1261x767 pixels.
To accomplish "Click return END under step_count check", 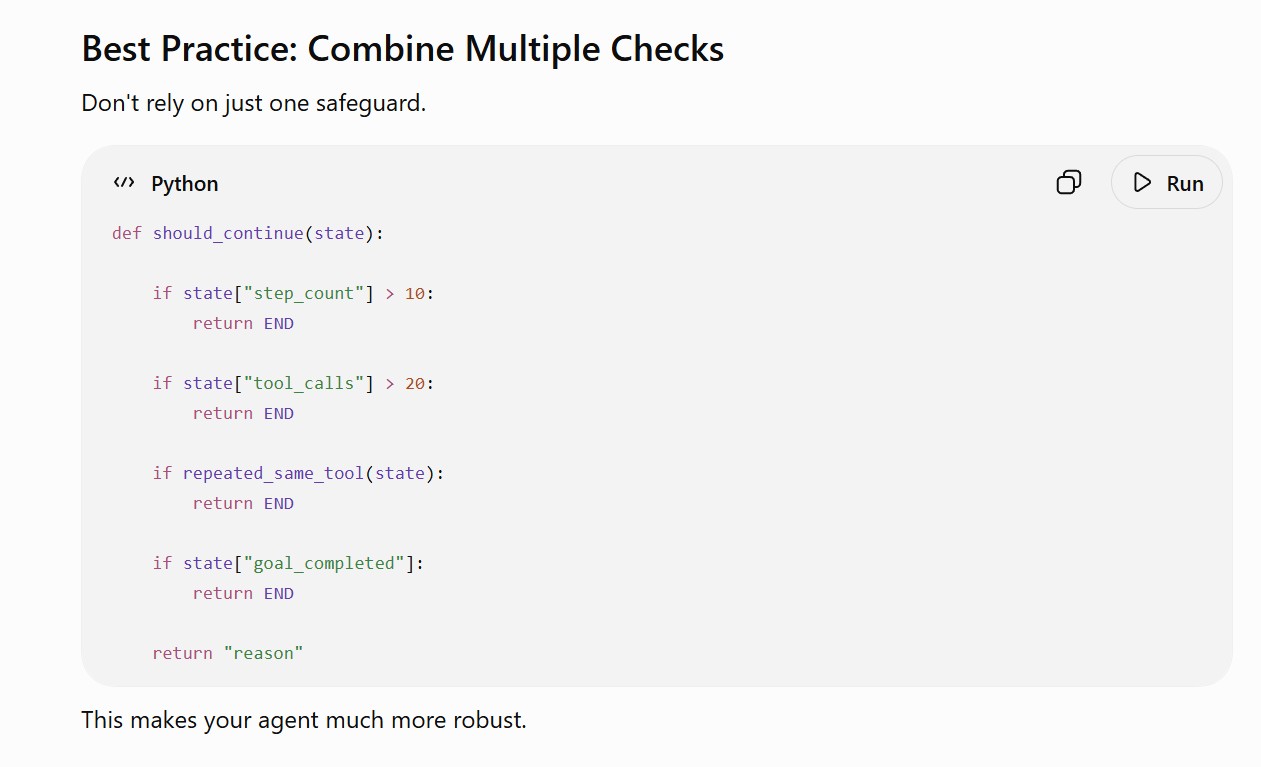I will (243, 323).
